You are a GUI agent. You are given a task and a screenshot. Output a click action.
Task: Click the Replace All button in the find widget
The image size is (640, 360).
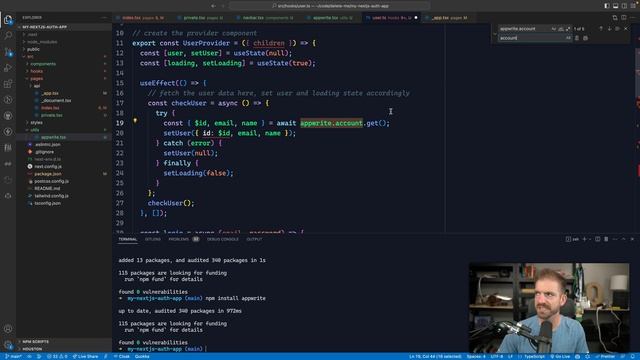coord(585,38)
